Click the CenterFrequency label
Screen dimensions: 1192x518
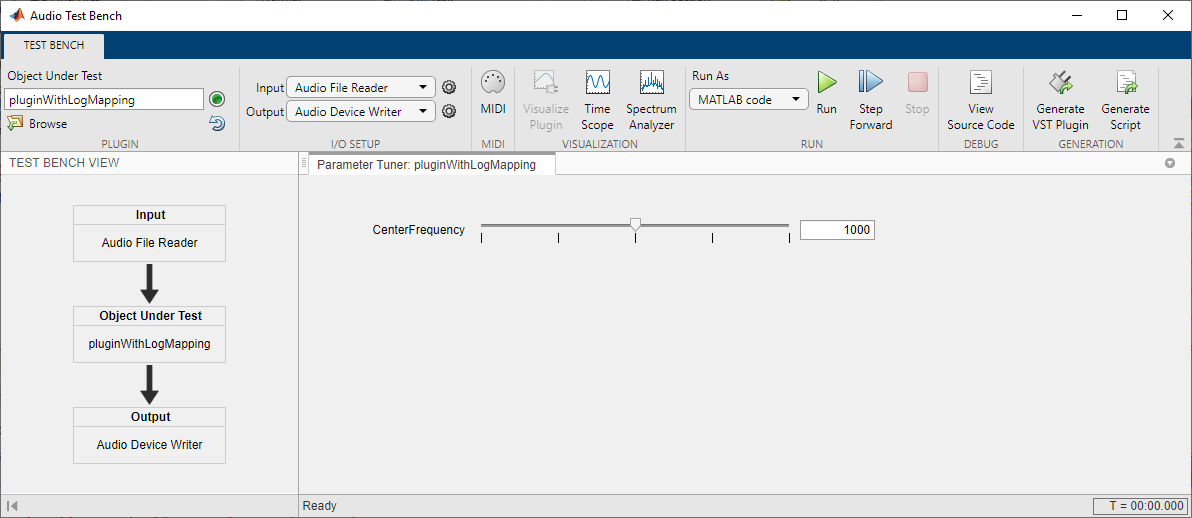[418, 230]
